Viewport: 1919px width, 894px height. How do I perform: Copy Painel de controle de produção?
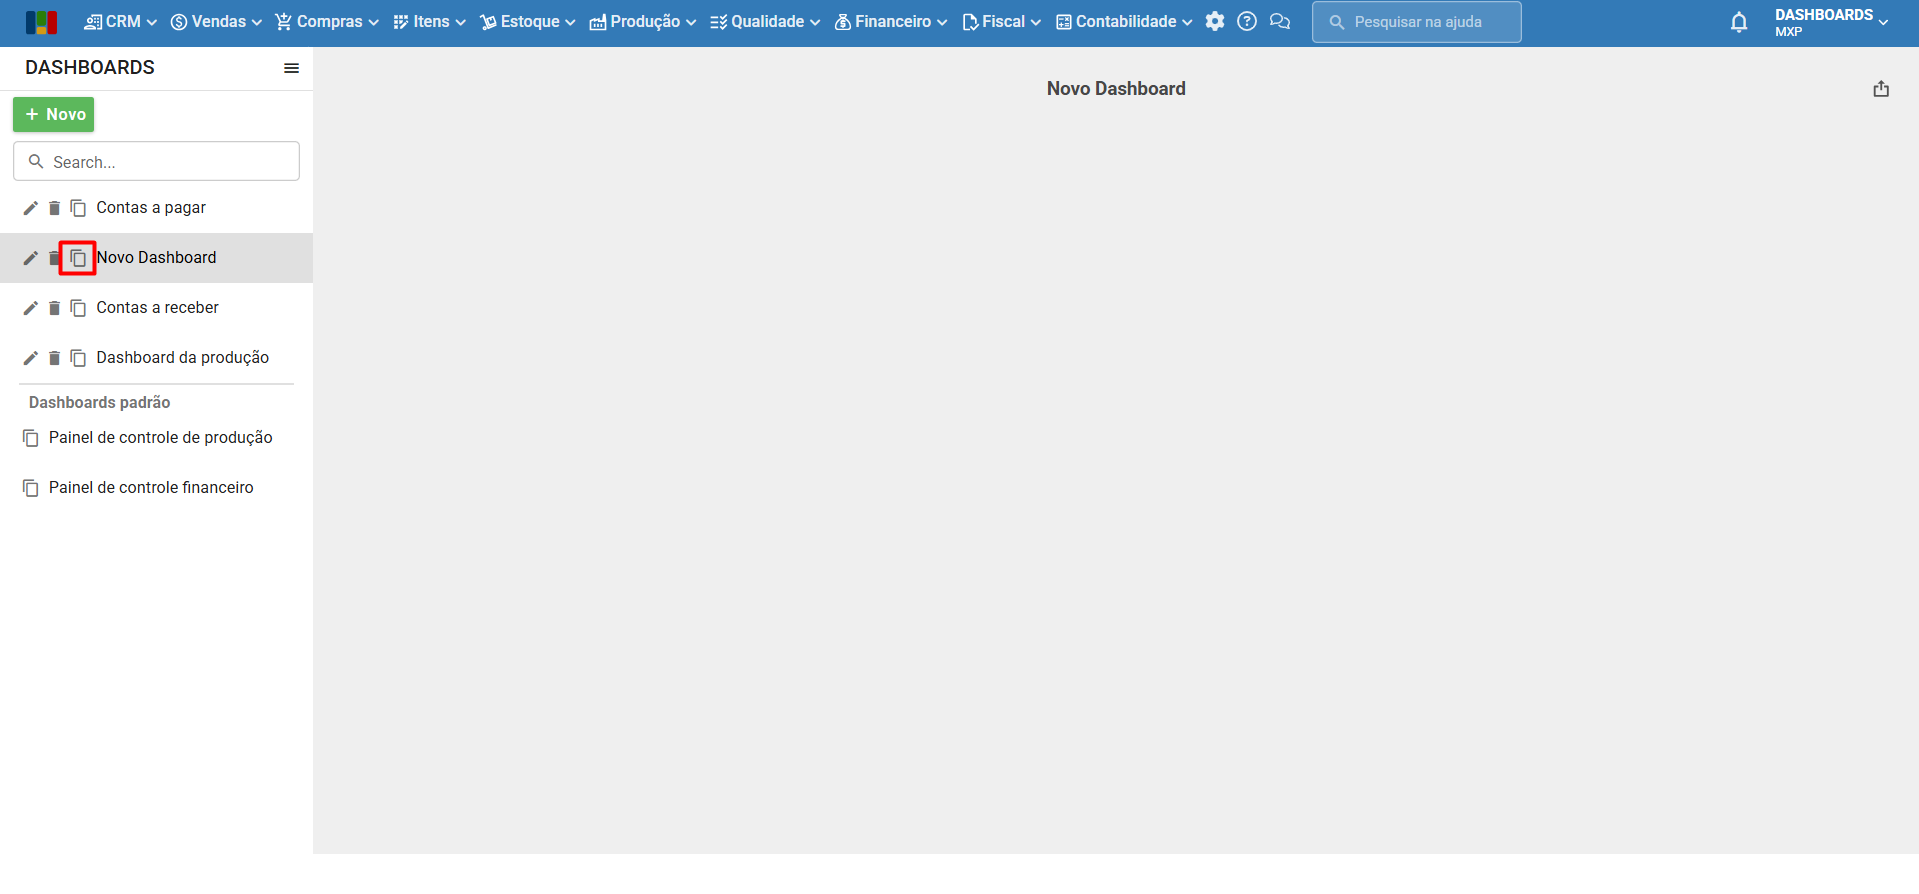click(x=31, y=438)
